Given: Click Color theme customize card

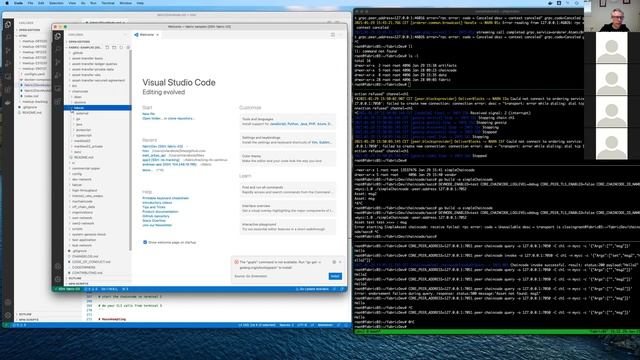Looking at the screenshot, I should pos(287,158).
